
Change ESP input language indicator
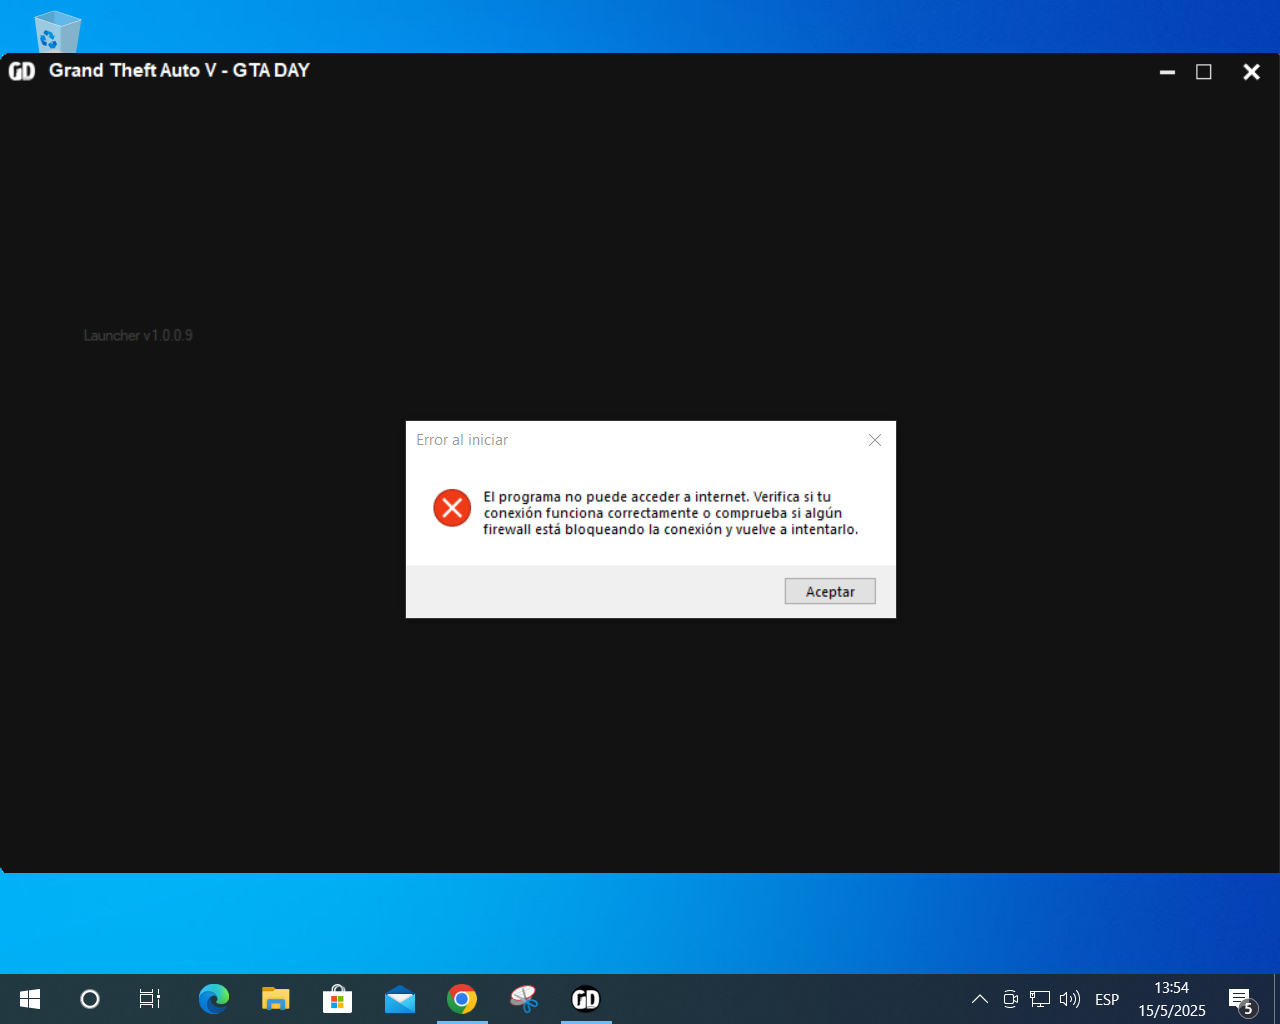click(1107, 999)
